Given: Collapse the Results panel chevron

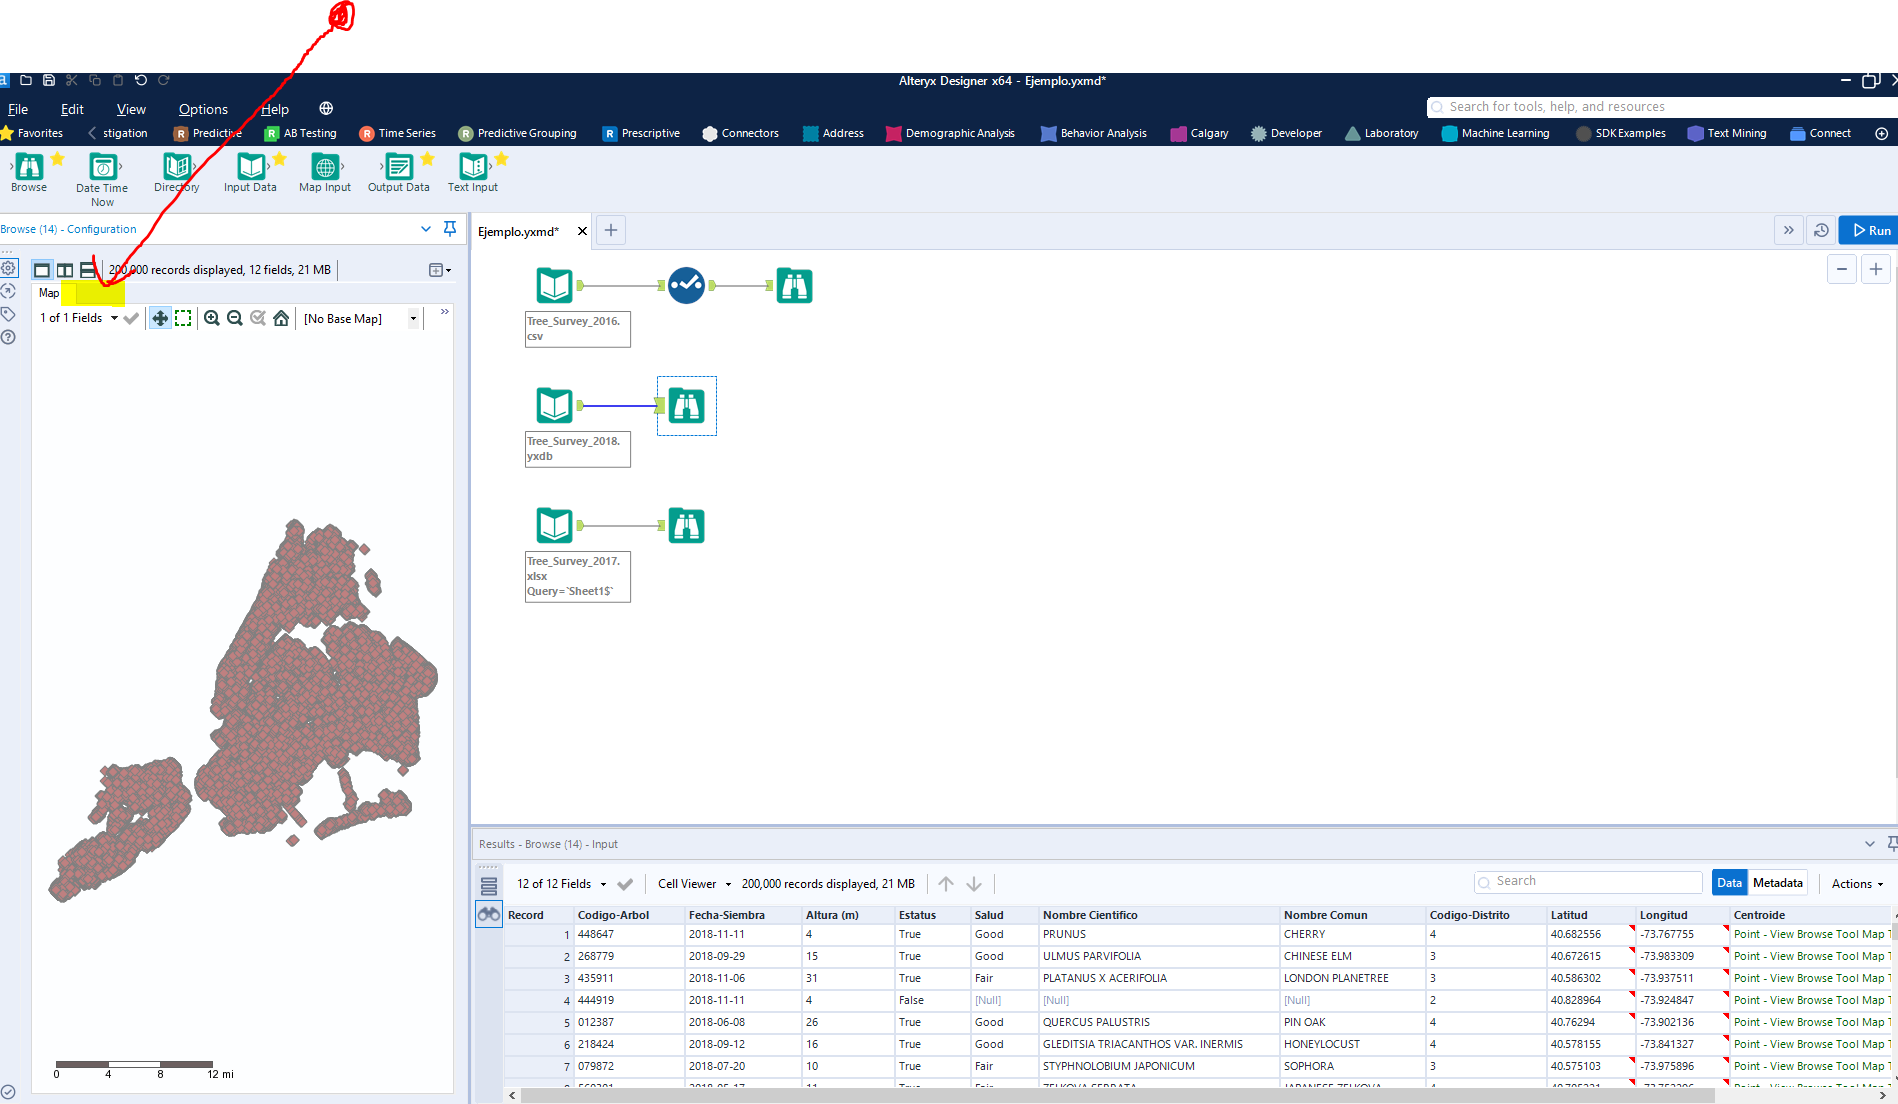Looking at the screenshot, I should click(x=1870, y=844).
